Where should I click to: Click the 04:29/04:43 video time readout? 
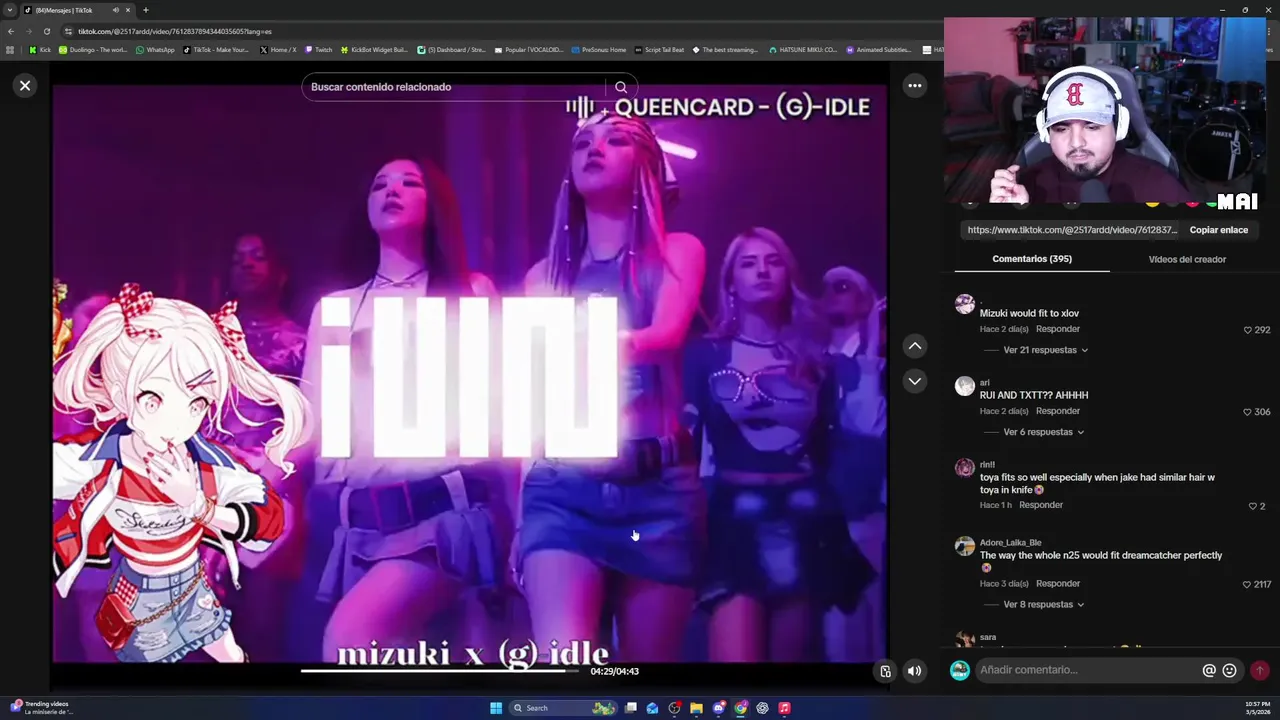(x=614, y=671)
